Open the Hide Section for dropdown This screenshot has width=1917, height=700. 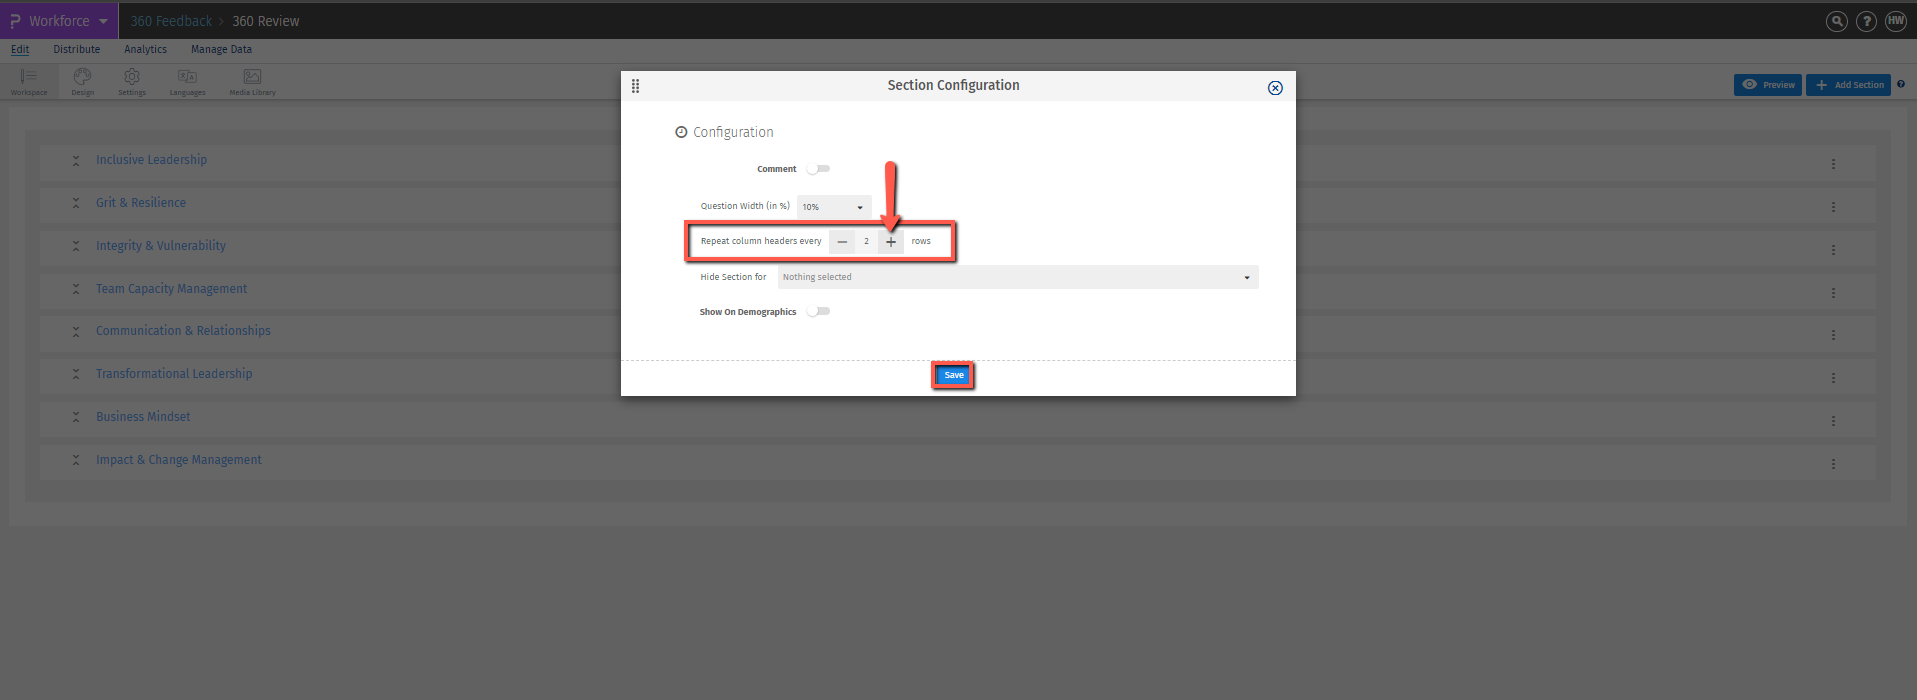pyautogui.click(x=1018, y=277)
